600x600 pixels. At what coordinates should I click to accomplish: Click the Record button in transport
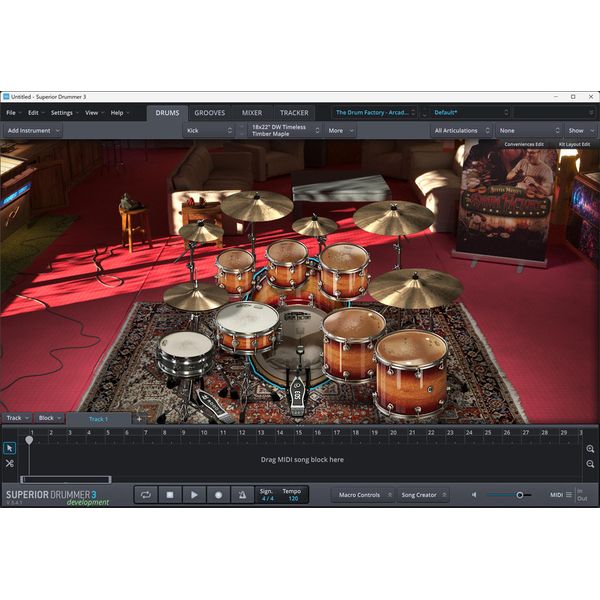tap(218, 495)
